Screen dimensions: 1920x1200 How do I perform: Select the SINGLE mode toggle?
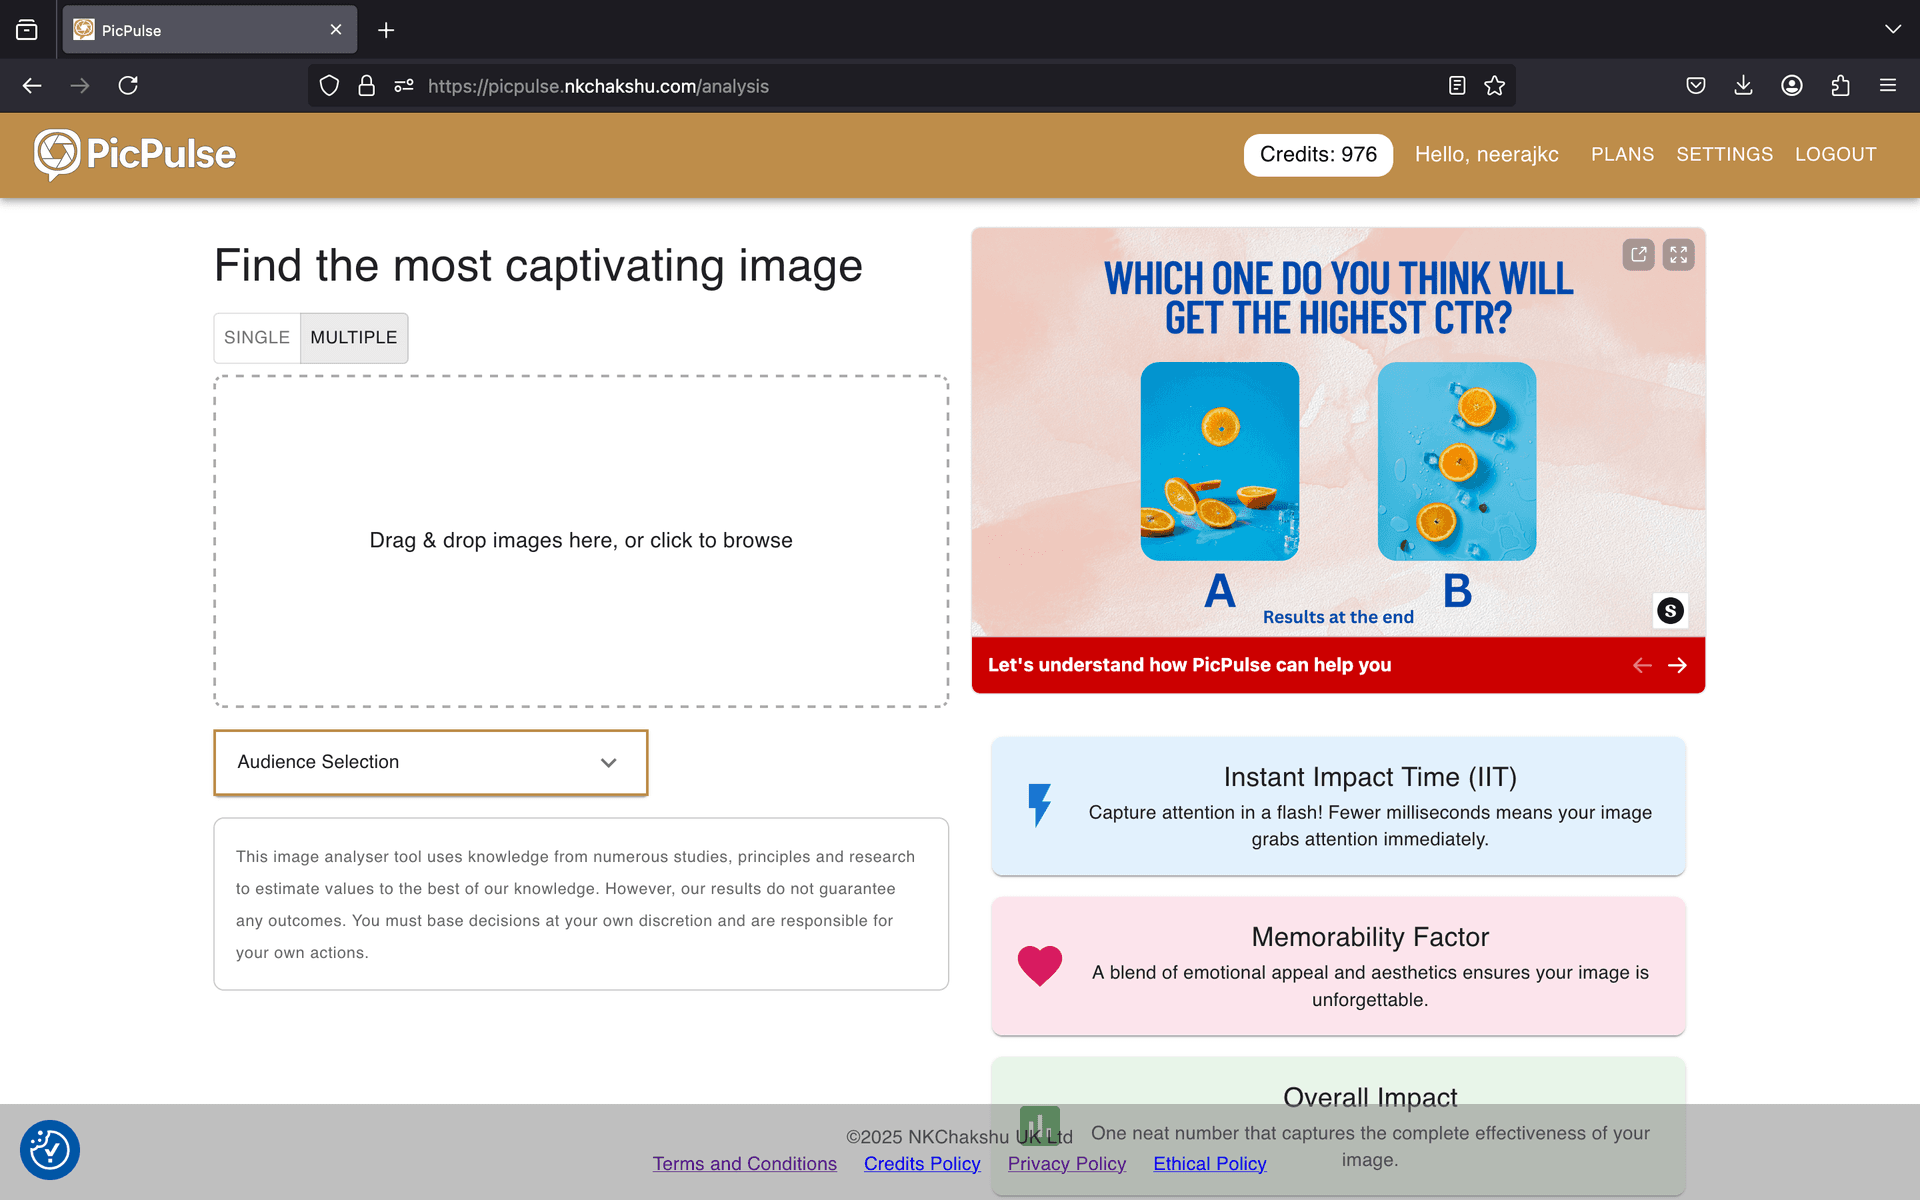257,338
